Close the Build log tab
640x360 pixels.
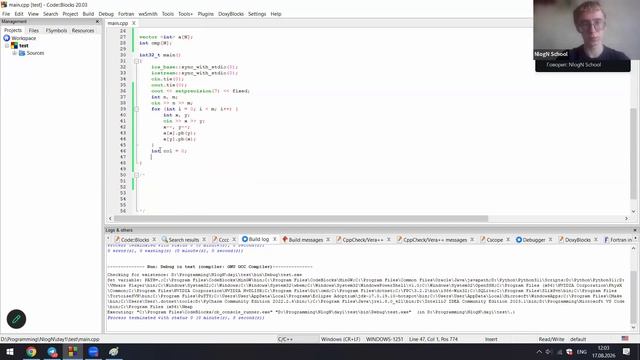tap(275, 239)
